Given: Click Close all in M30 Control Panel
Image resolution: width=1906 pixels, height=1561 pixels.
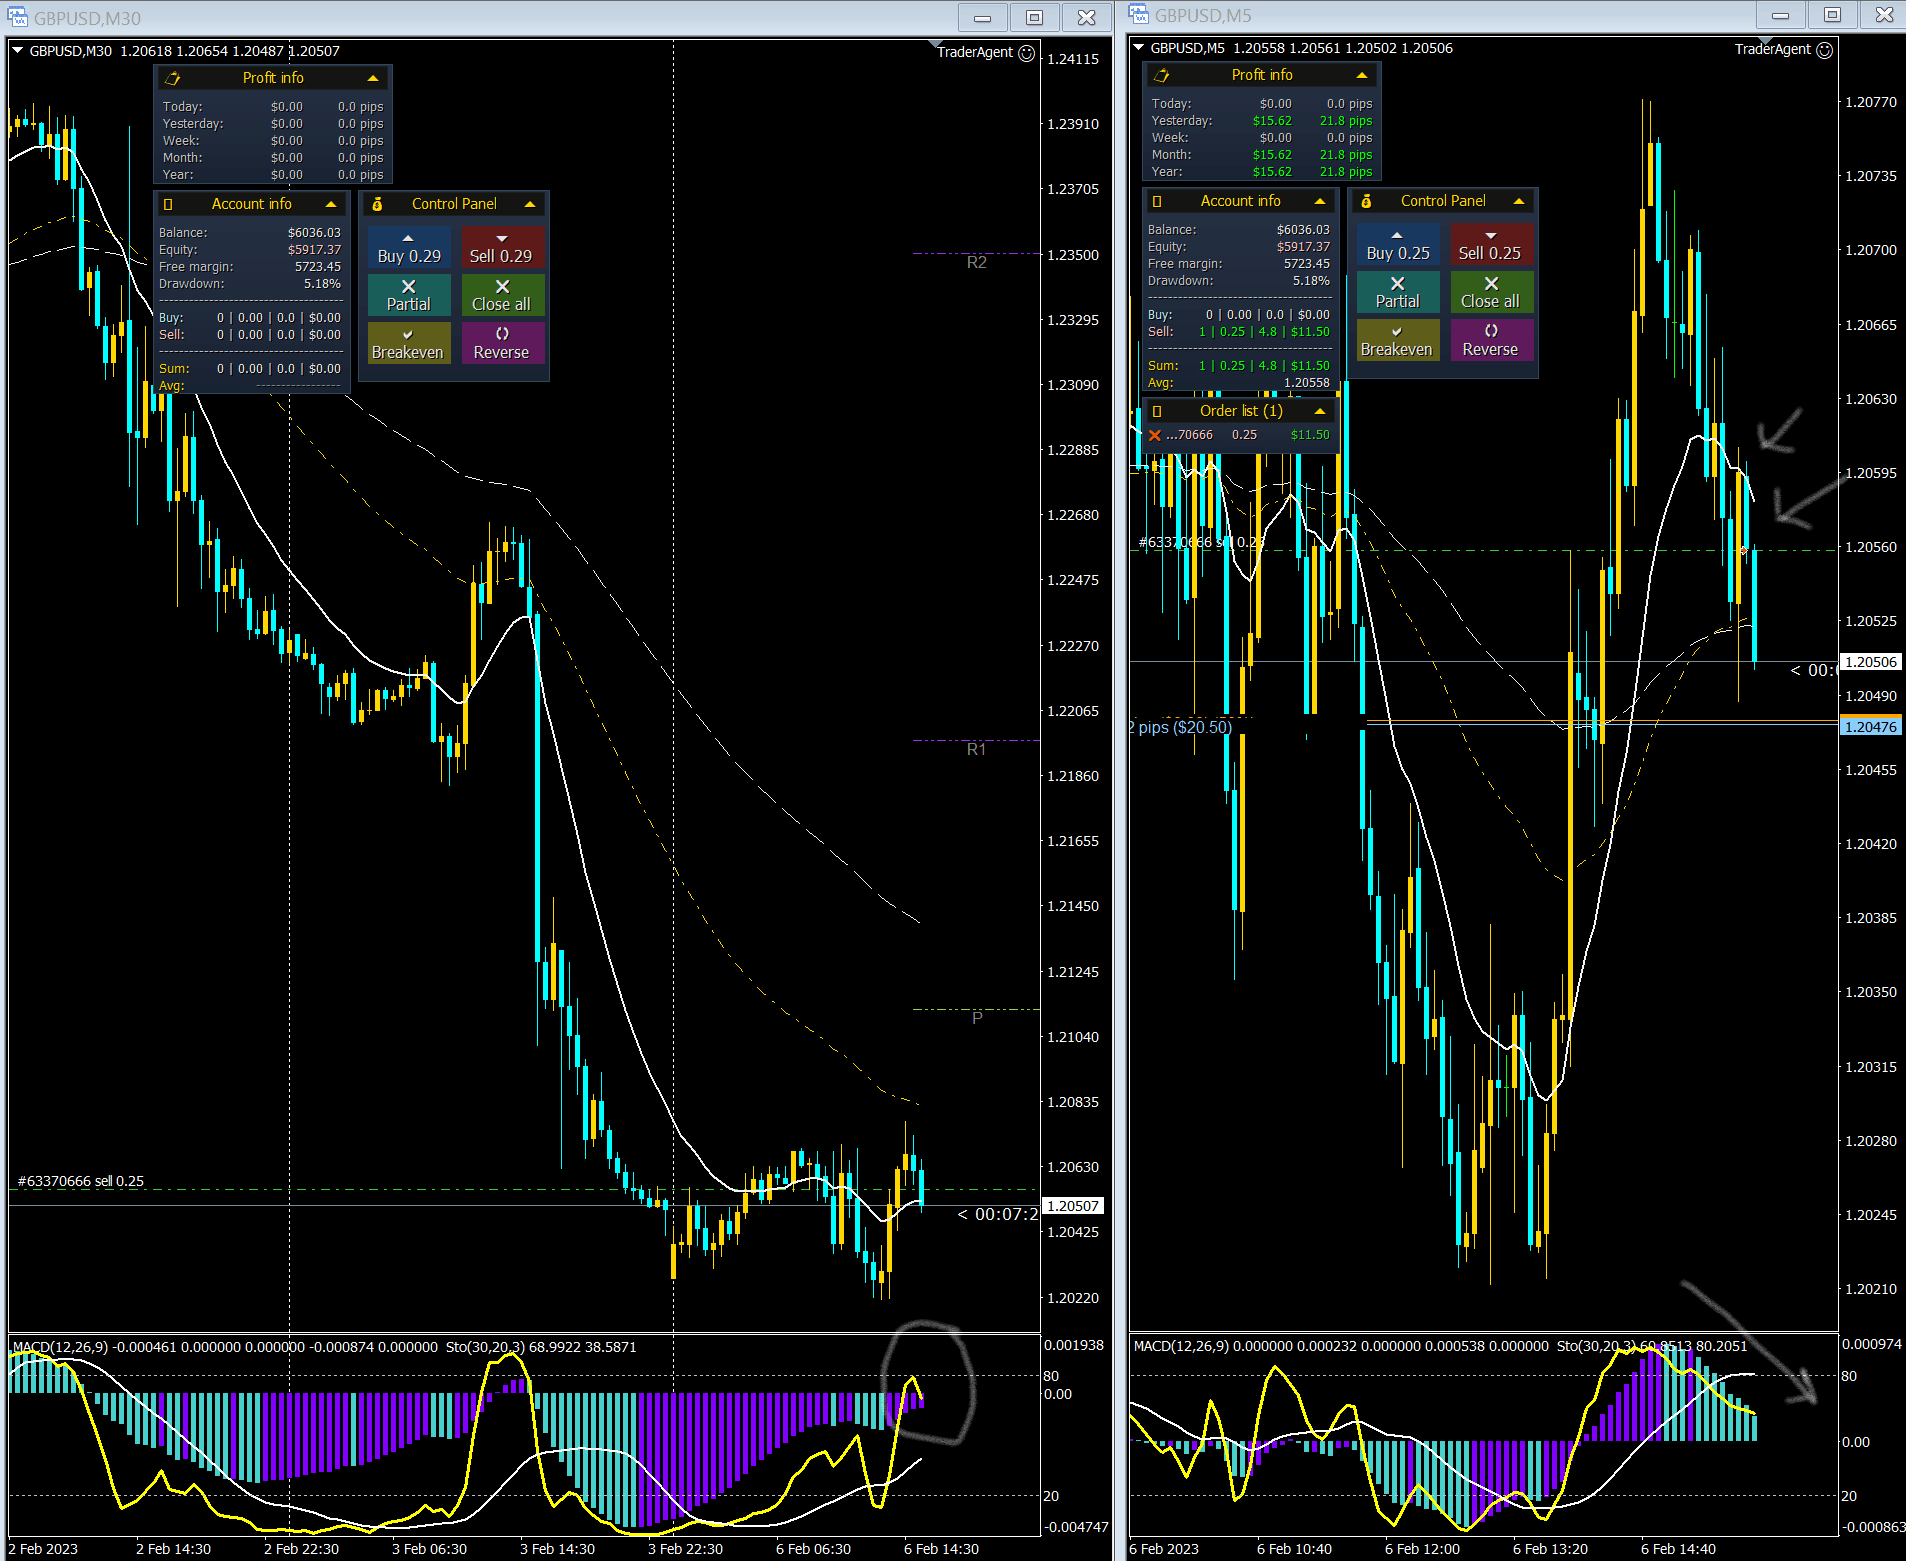Looking at the screenshot, I should (502, 295).
